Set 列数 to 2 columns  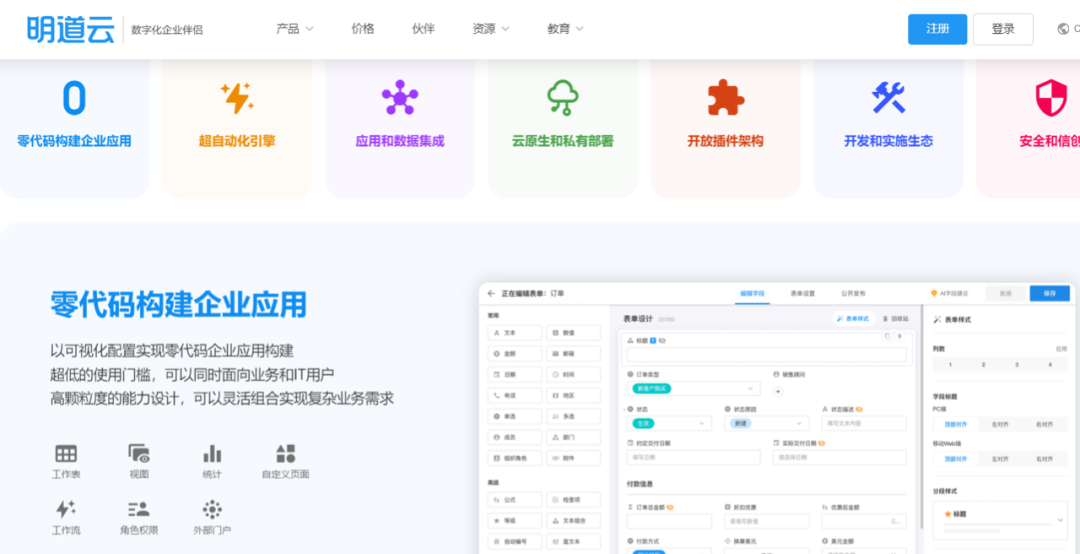pyautogui.click(x=983, y=365)
